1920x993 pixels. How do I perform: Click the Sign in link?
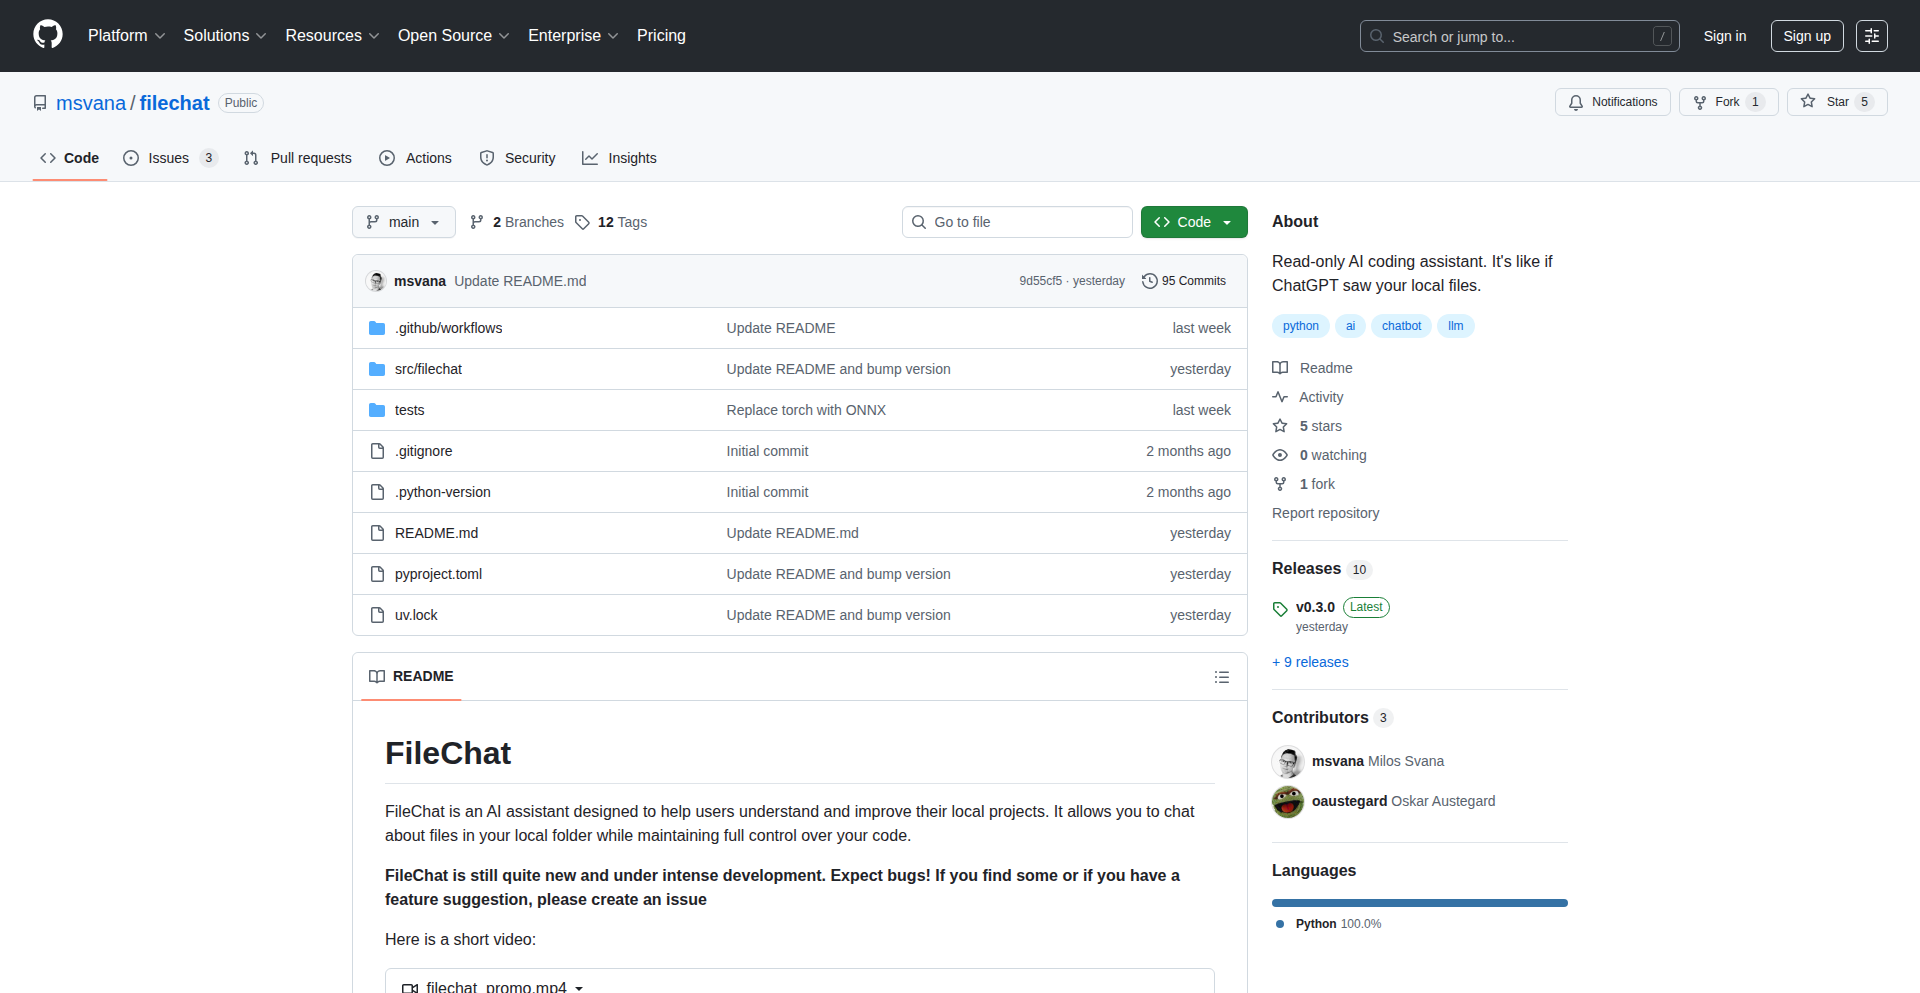(1724, 36)
